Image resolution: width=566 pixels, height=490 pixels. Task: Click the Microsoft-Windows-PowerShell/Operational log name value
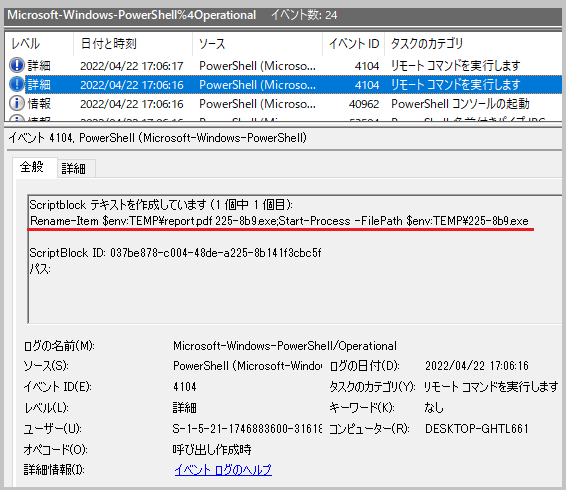pos(285,346)
